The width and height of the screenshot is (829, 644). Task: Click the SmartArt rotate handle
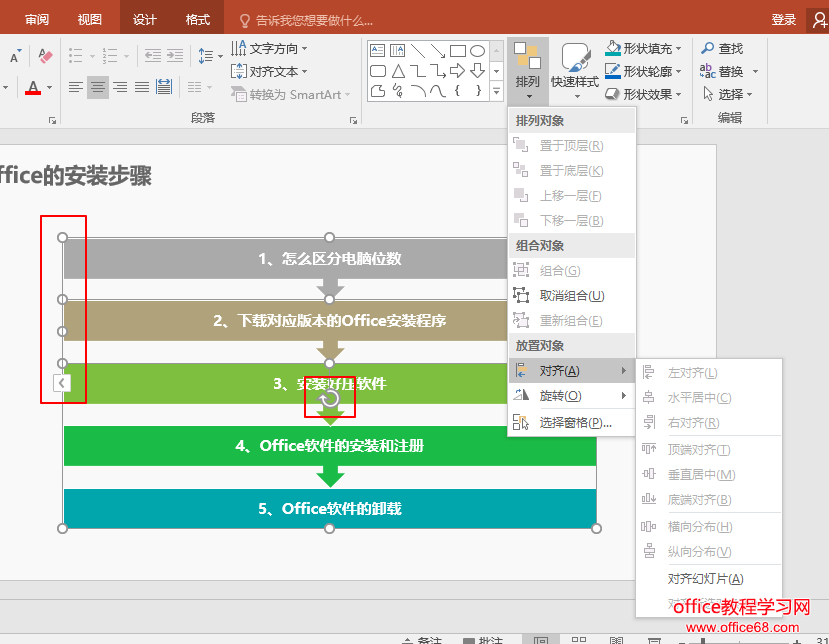(x=329, y=398)
